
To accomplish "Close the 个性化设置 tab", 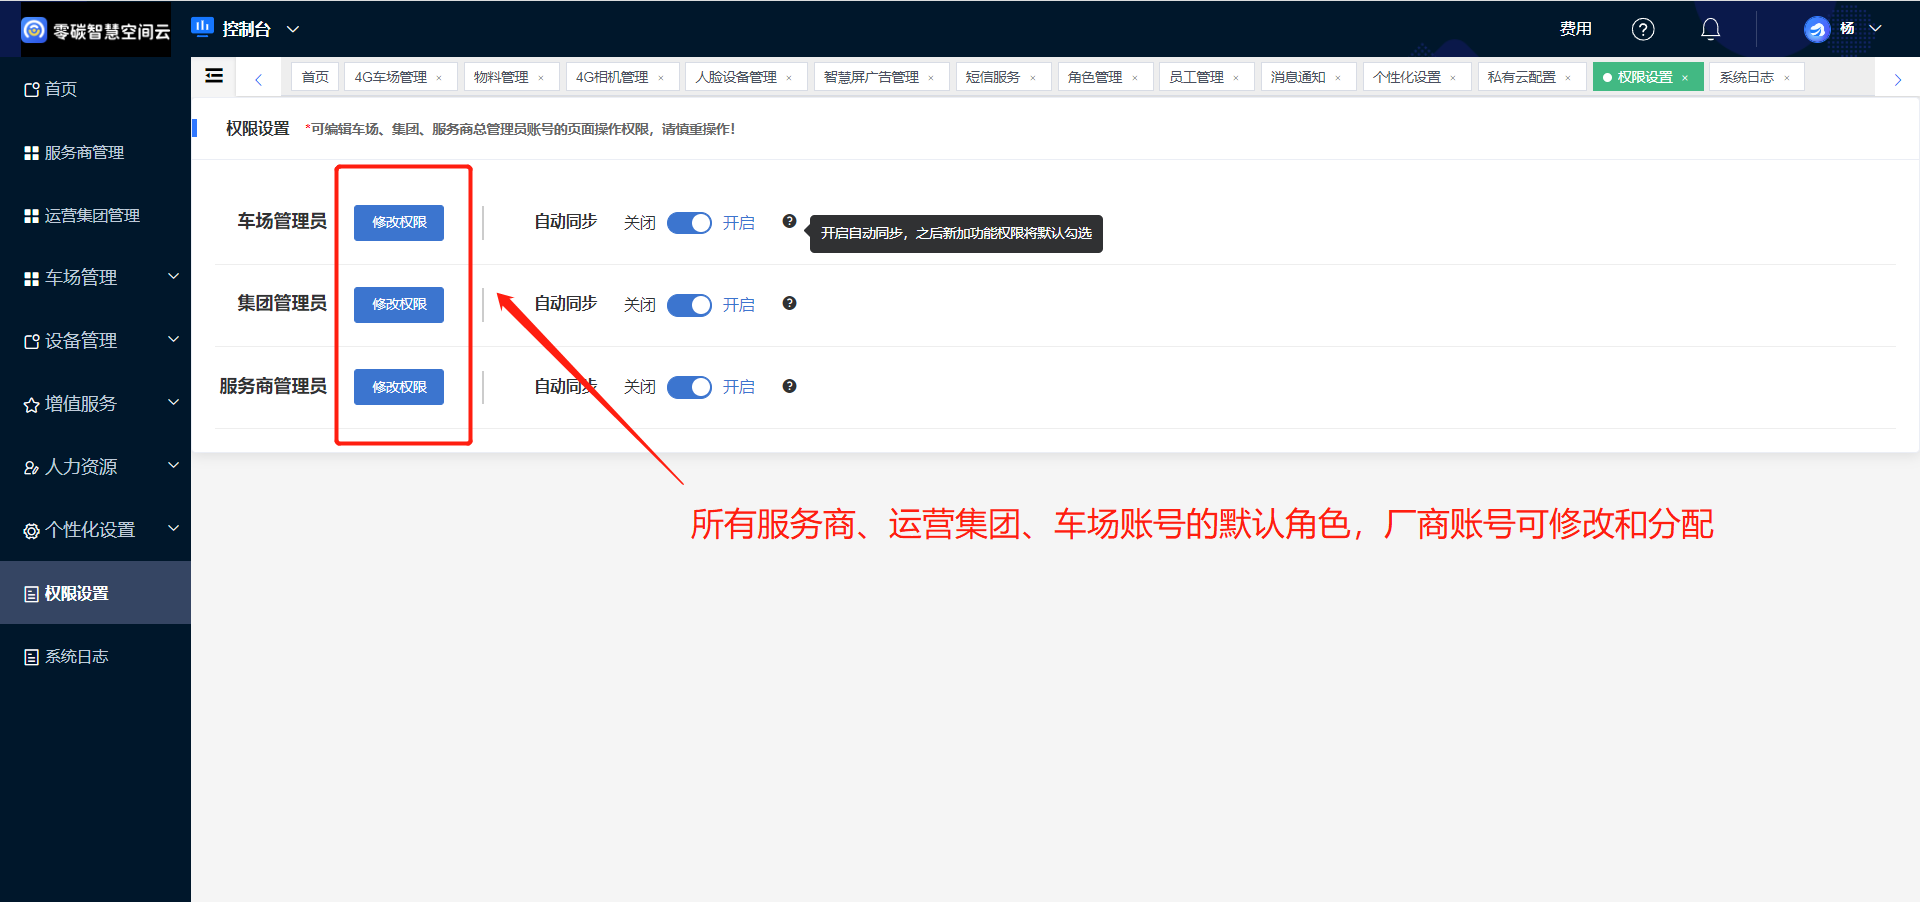I will coord(1453,78).
